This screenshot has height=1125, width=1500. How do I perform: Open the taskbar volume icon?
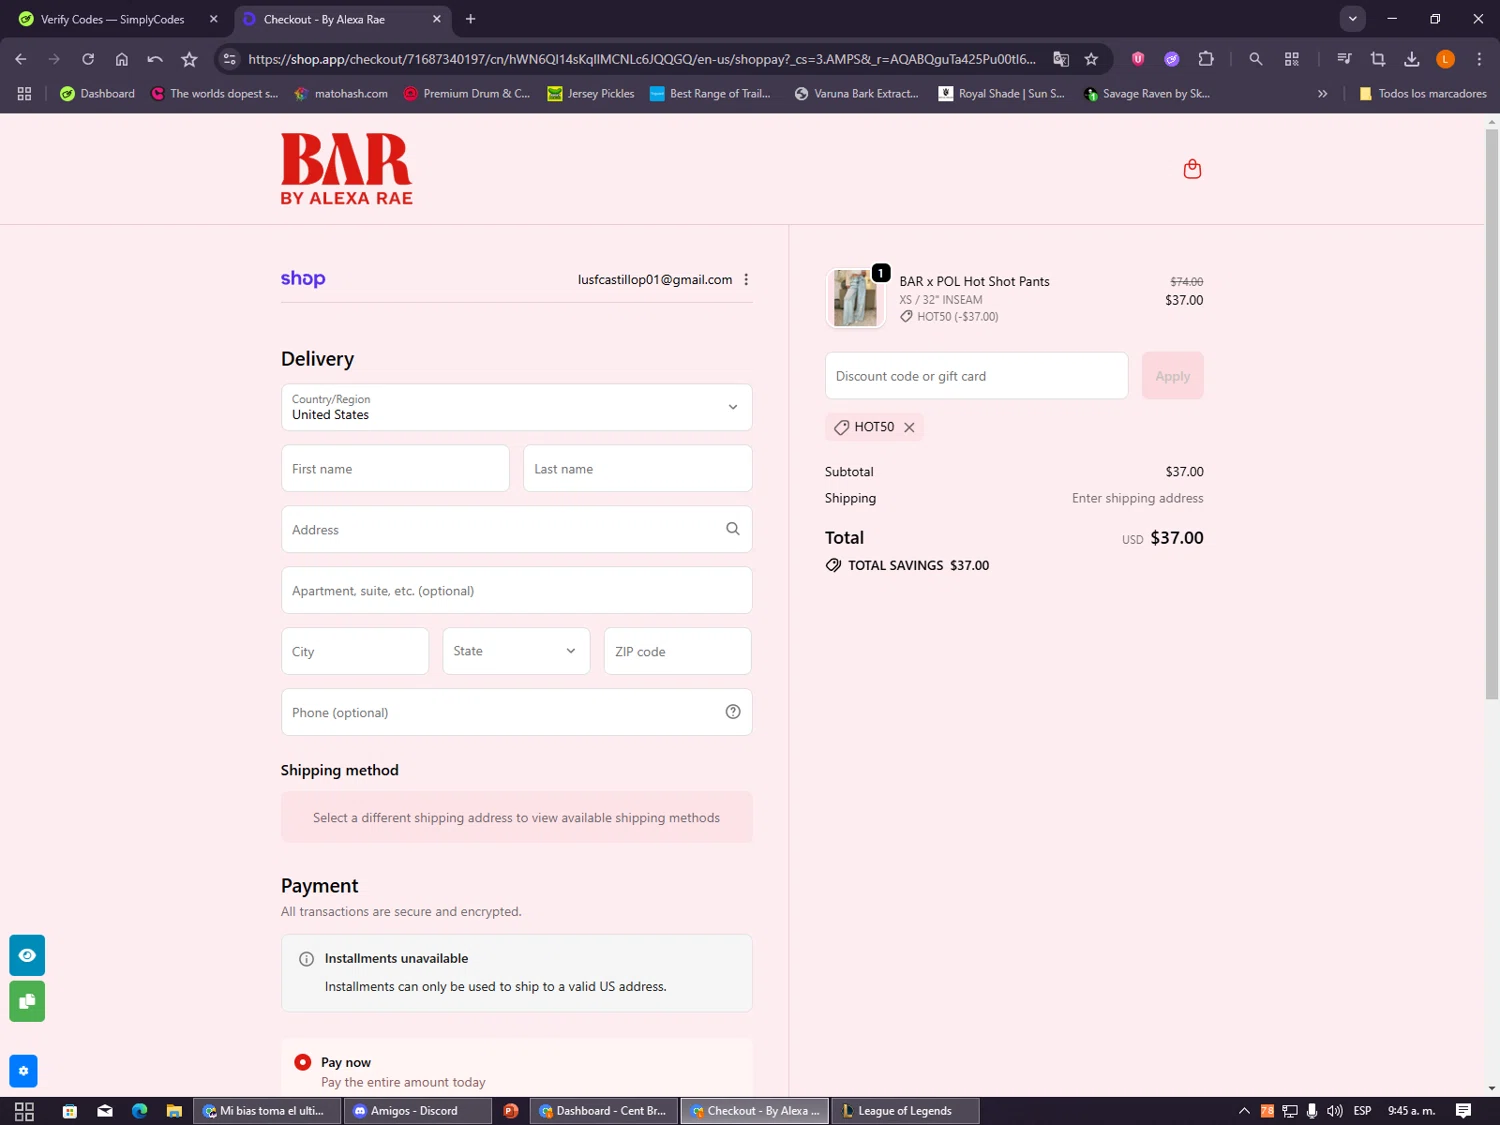(x=1334, y=1111)
